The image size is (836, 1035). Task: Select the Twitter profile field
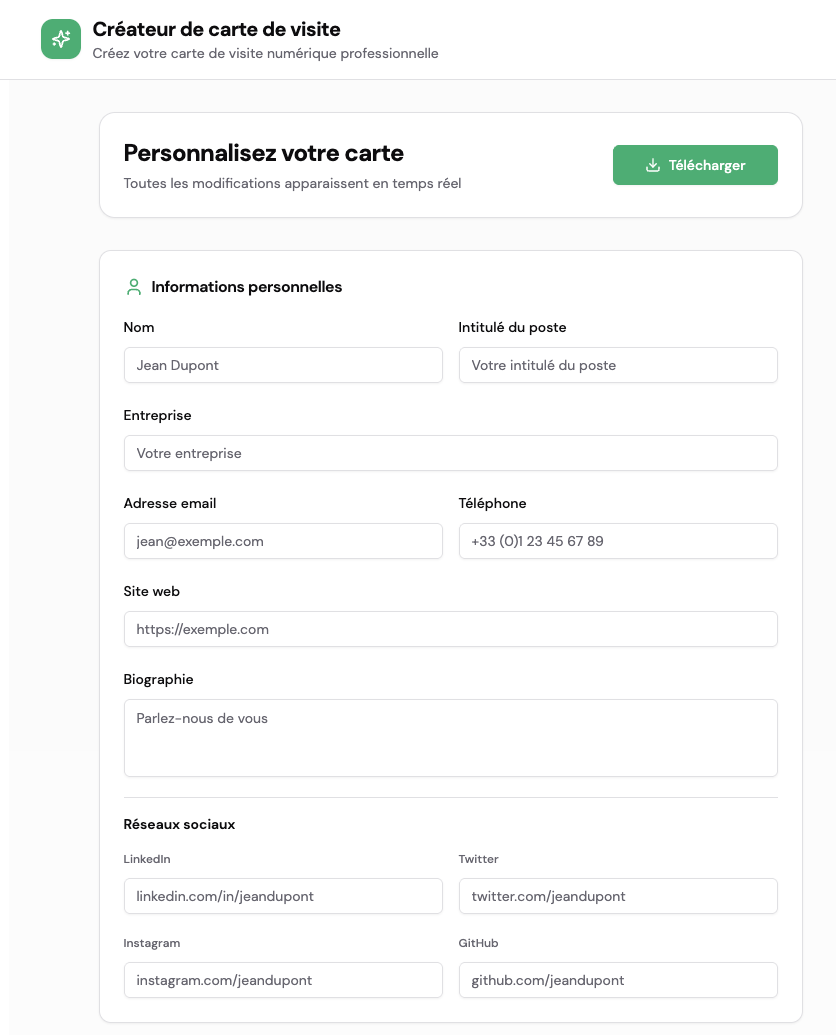coord(618,896)
